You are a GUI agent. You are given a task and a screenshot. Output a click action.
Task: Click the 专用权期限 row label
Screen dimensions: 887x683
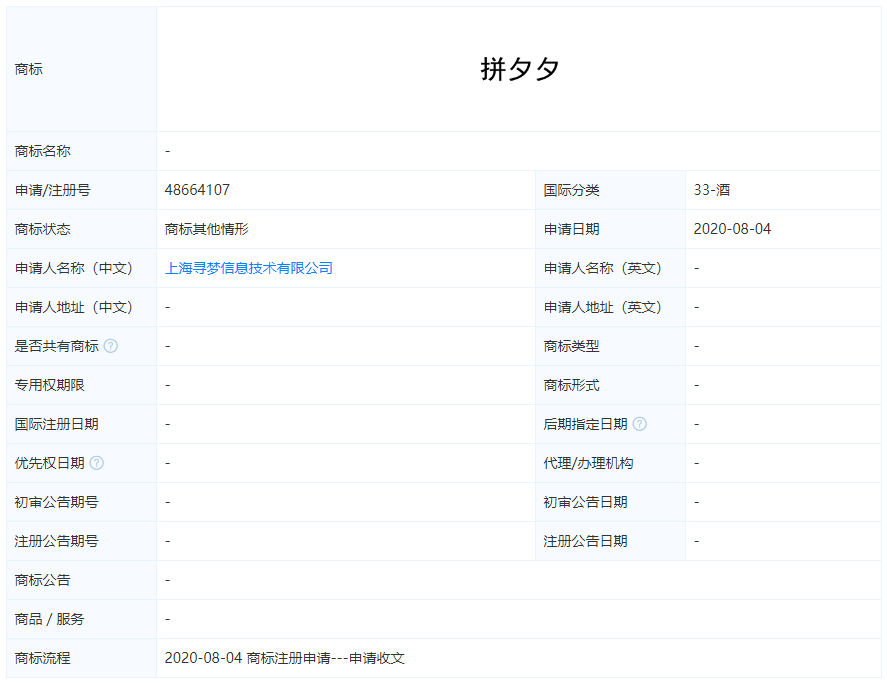click(41, 385)
